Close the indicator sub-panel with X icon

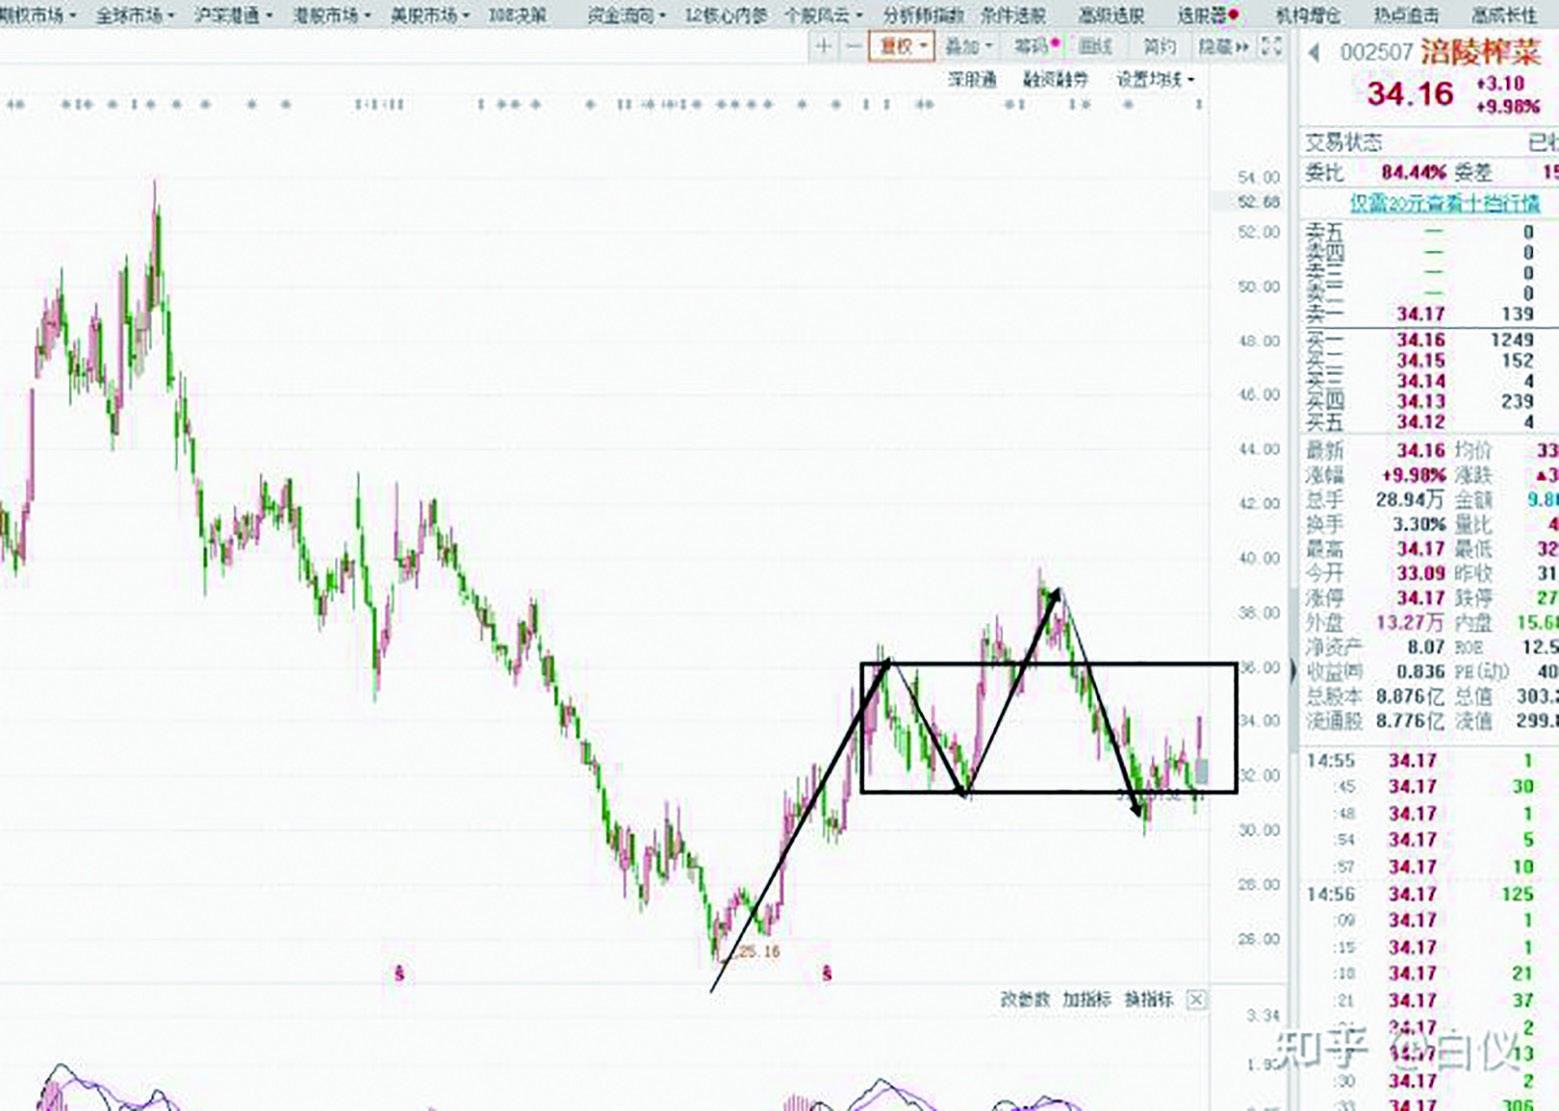tap(1196, 999)
